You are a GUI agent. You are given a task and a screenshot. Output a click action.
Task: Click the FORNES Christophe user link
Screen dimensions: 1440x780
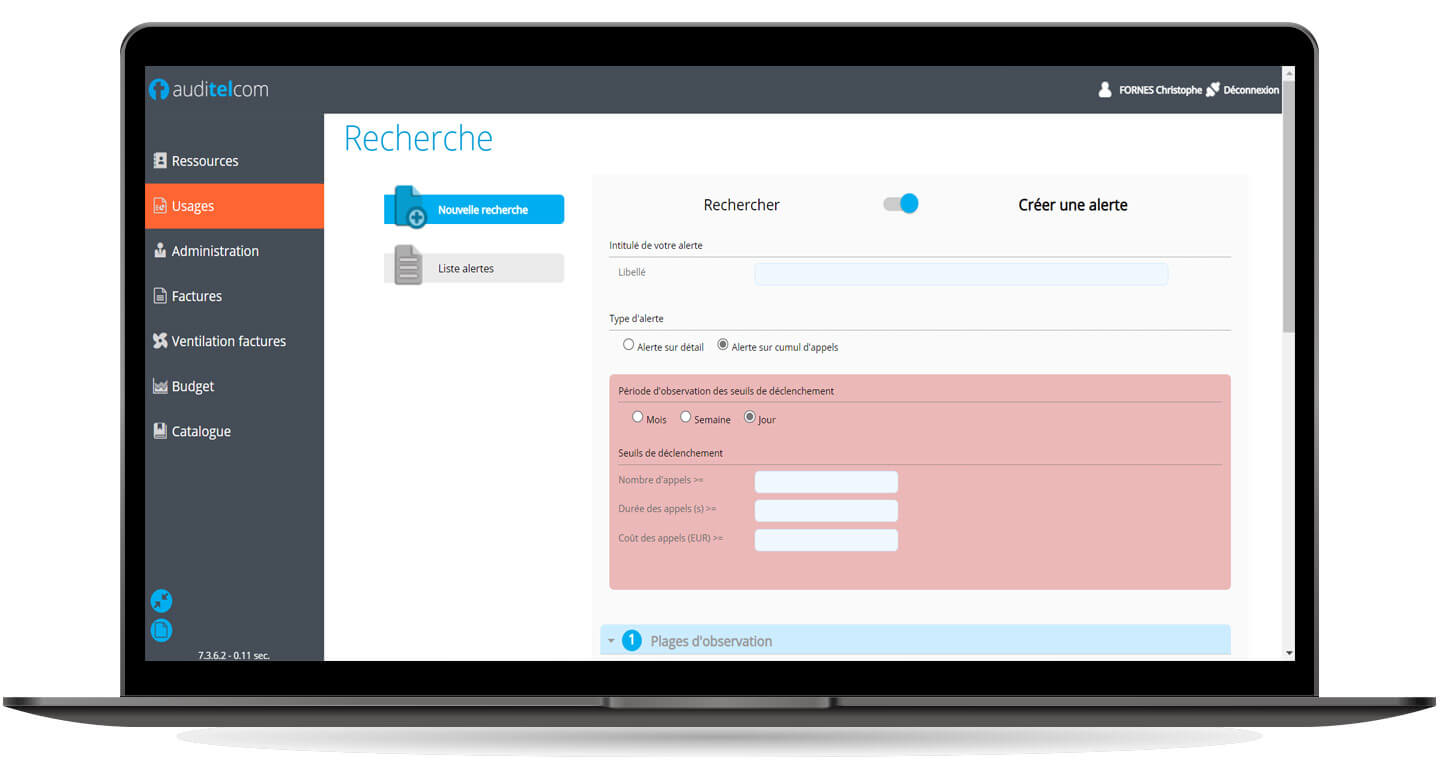coord(1159,90)
